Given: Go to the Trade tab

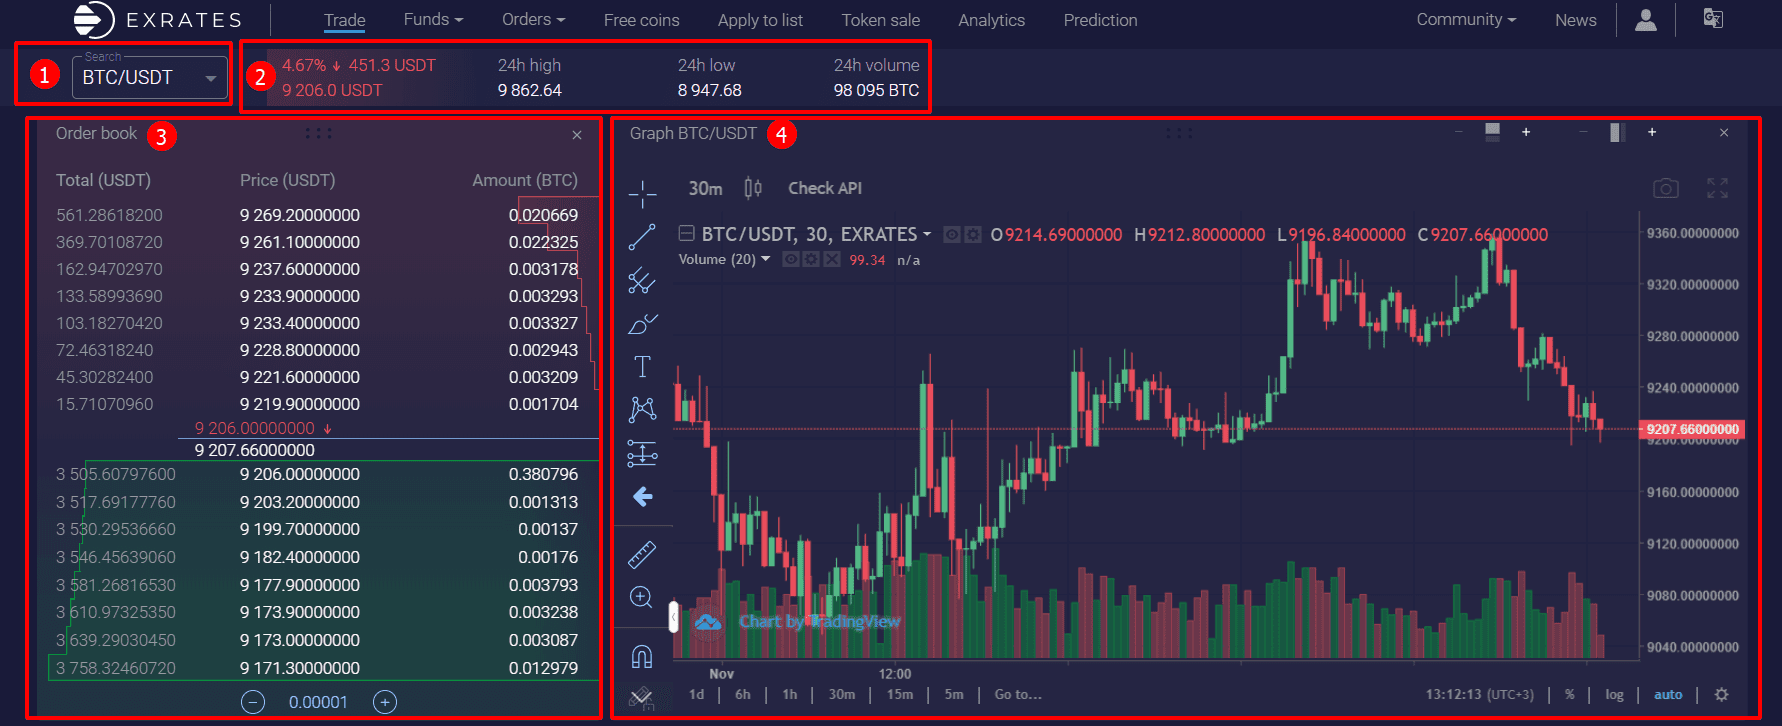Looking at the screenshot, I should 344,20.
